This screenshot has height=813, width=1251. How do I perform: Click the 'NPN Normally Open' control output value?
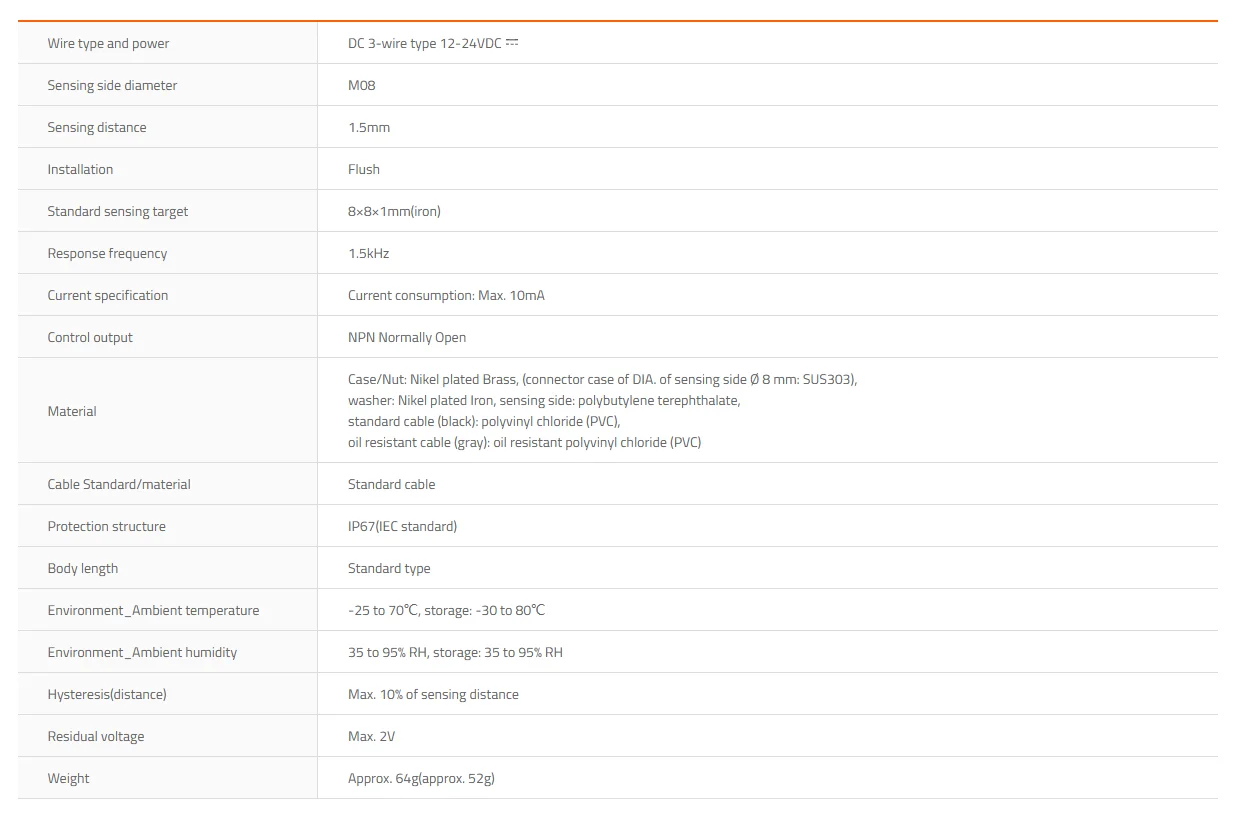407,337
